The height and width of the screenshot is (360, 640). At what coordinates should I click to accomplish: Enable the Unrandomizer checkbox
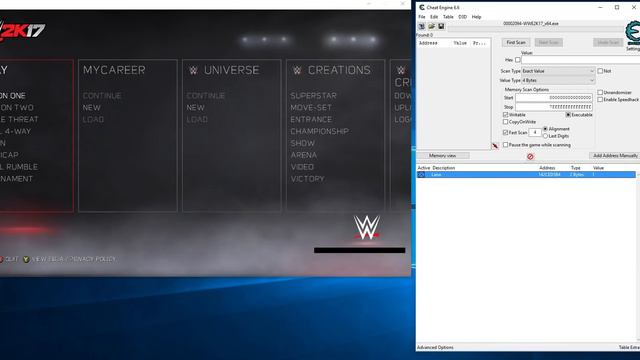[600, 93]
